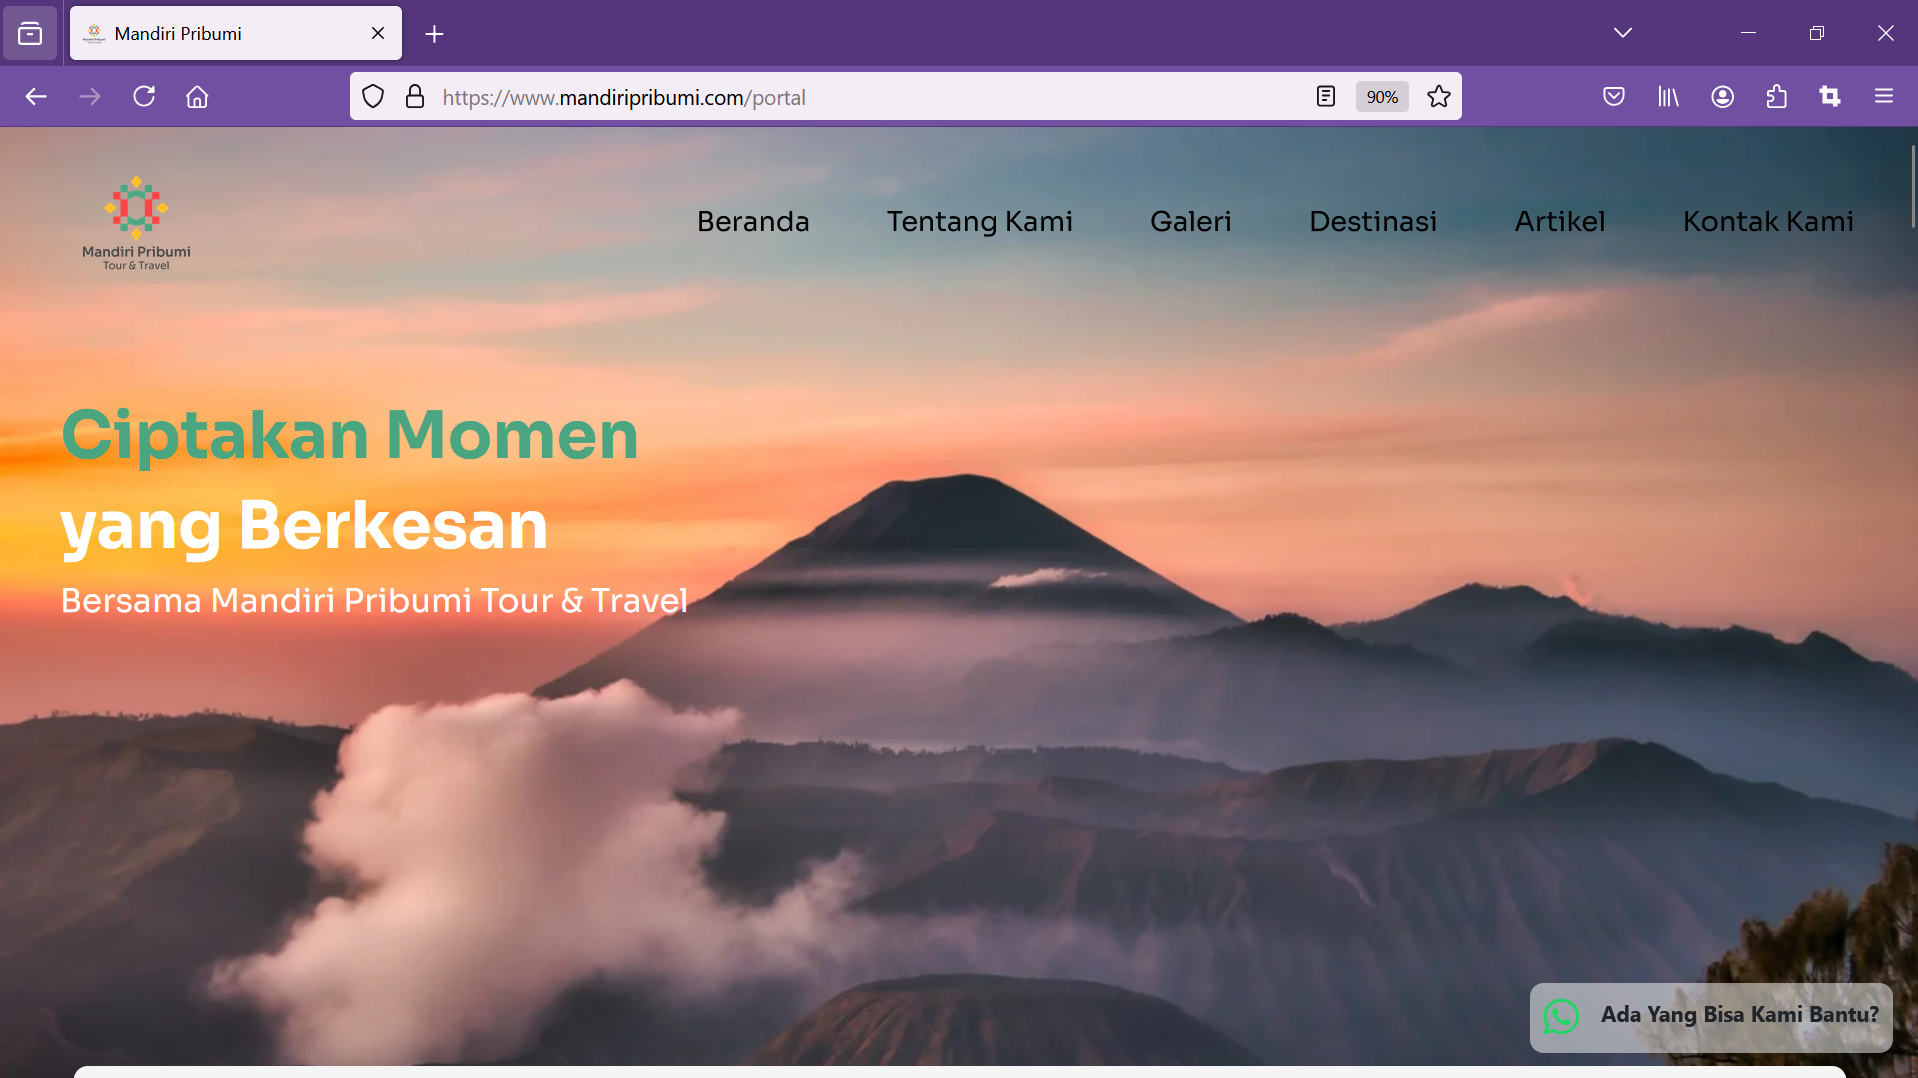Viewport: 1918px width, 1078px height.
Task: Toggle Reader View for this page
Action: coord(1325,97)
